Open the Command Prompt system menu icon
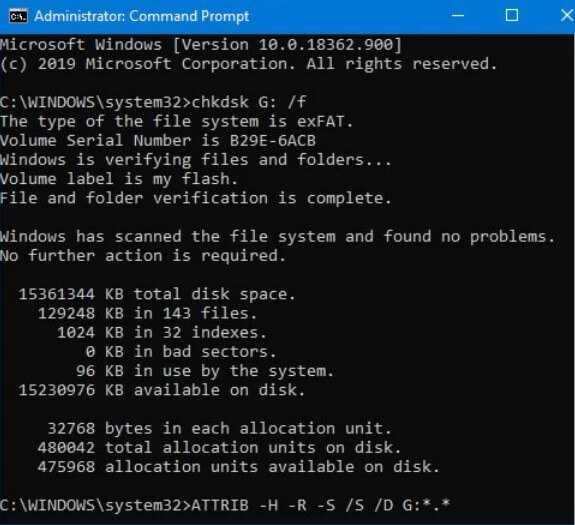This screenshot has width=575, height=525. pos(18,16)
